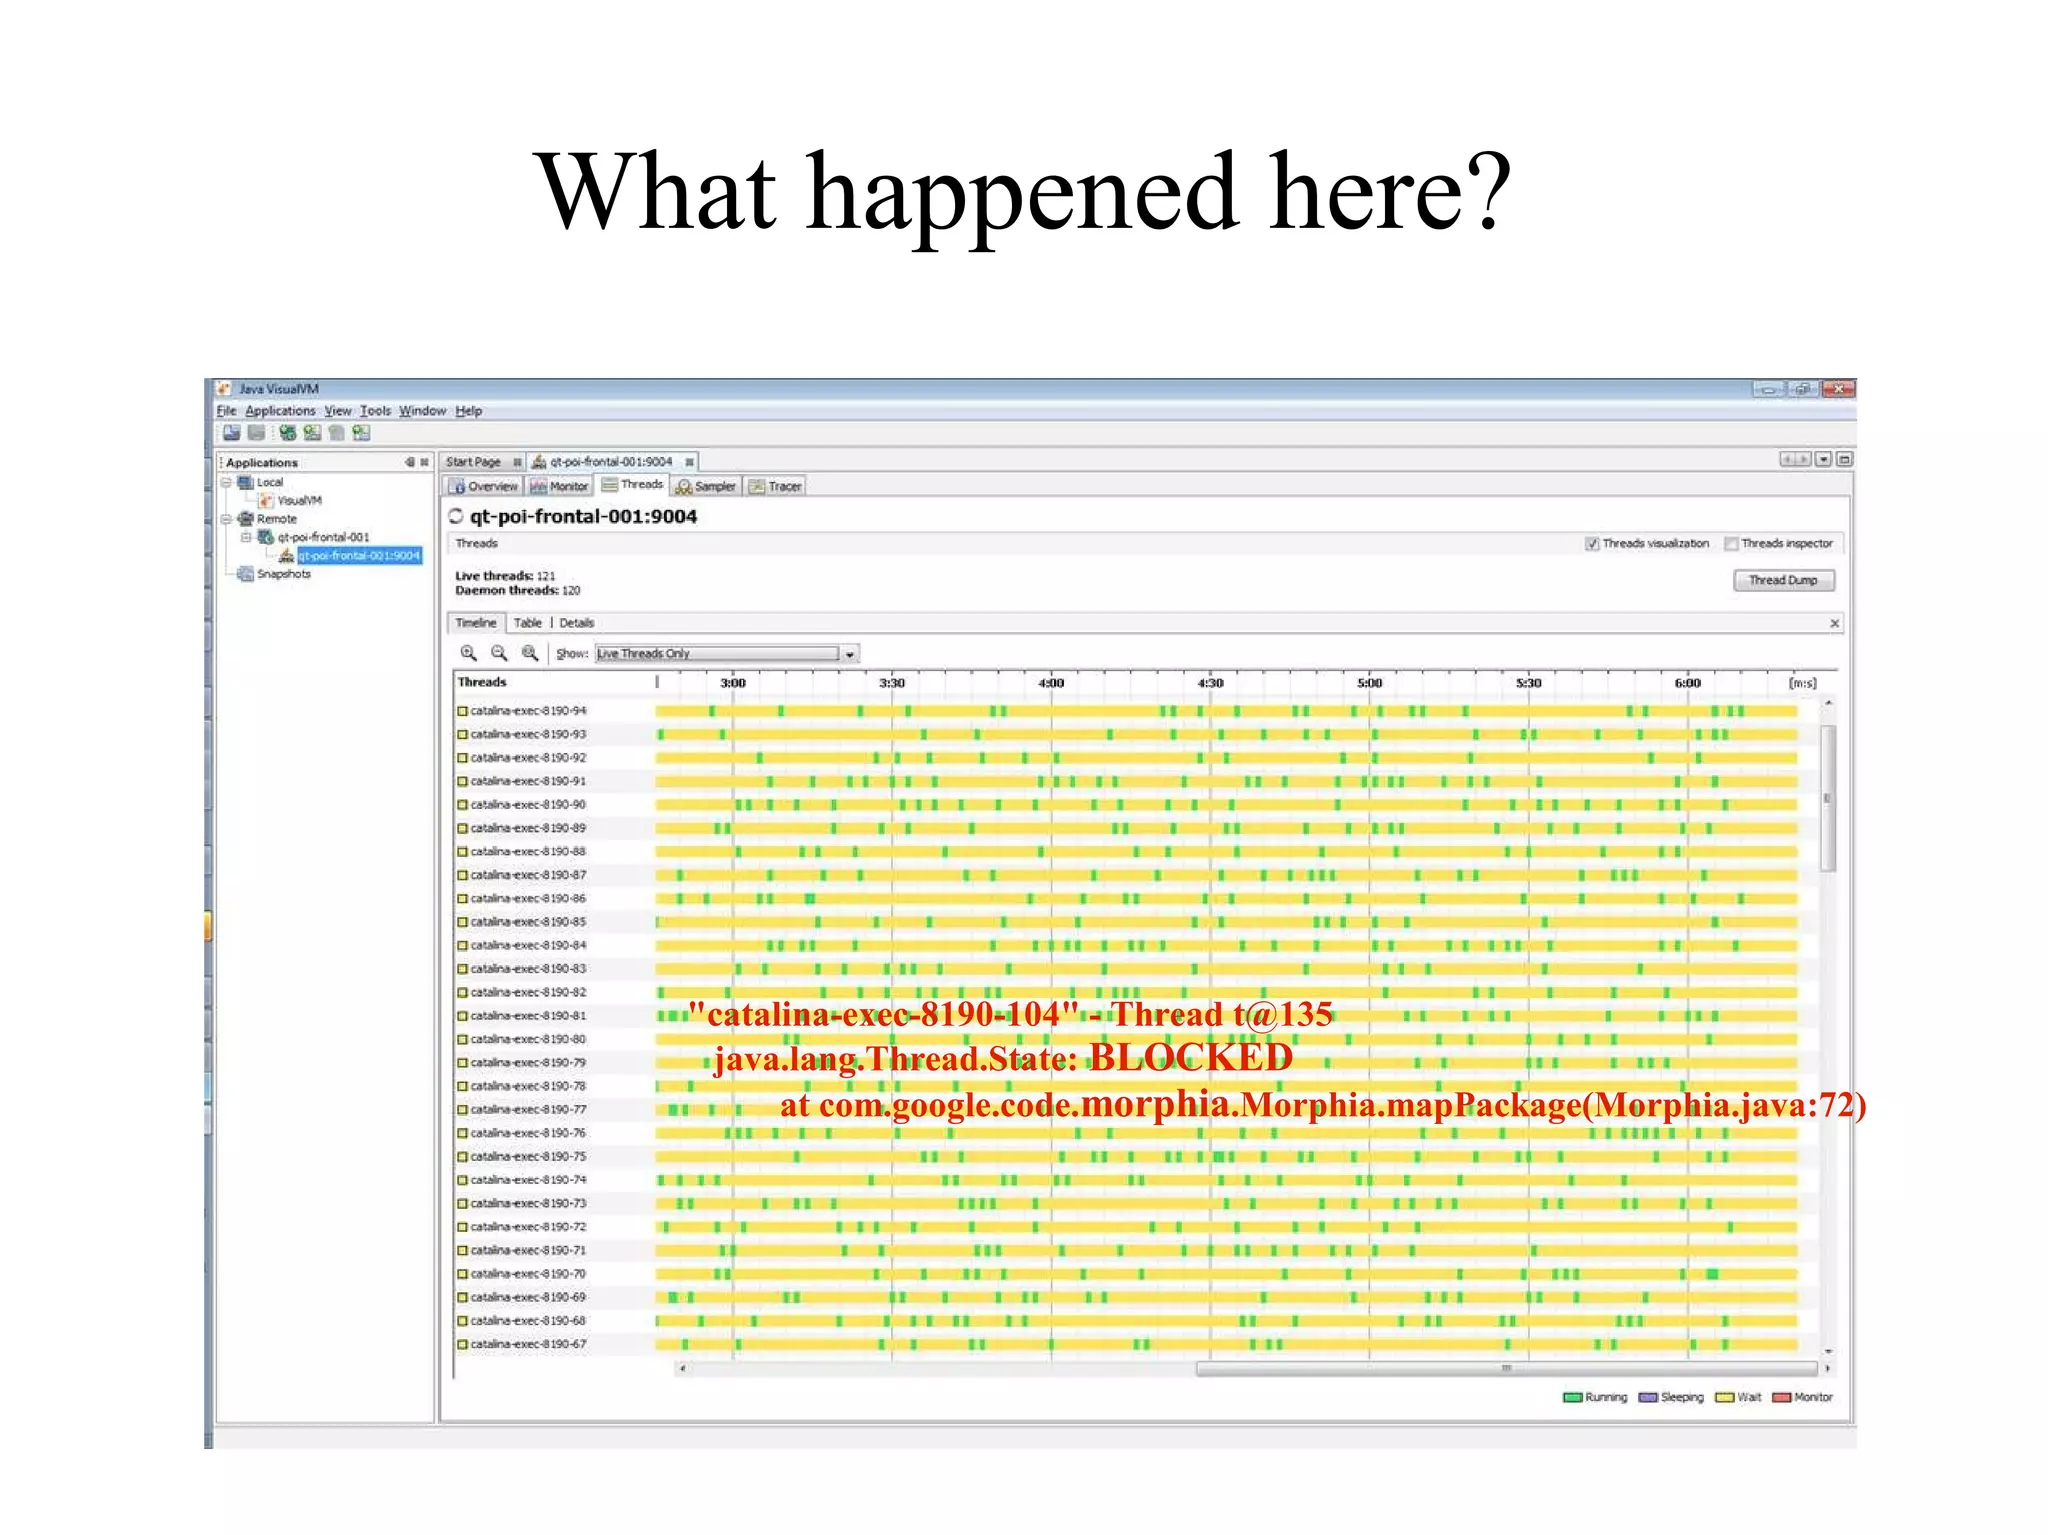Switch to the Monitor tab
The width and height of the screenshot is (2048, 1535).
point(560,486)
